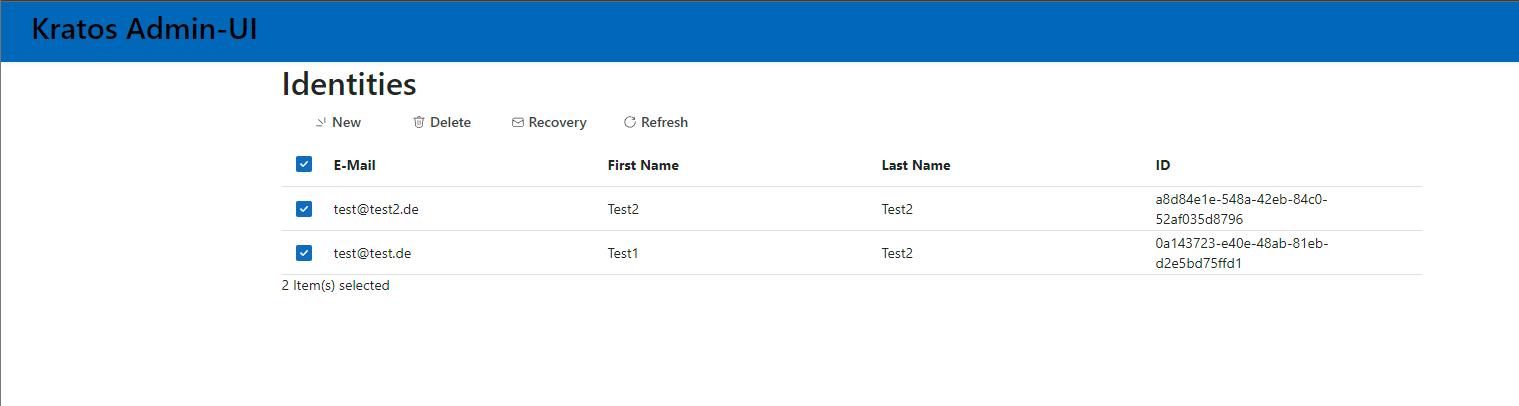Sort by First Name column header
This screenshot has width=1519, height=406.
pos(643,165)
